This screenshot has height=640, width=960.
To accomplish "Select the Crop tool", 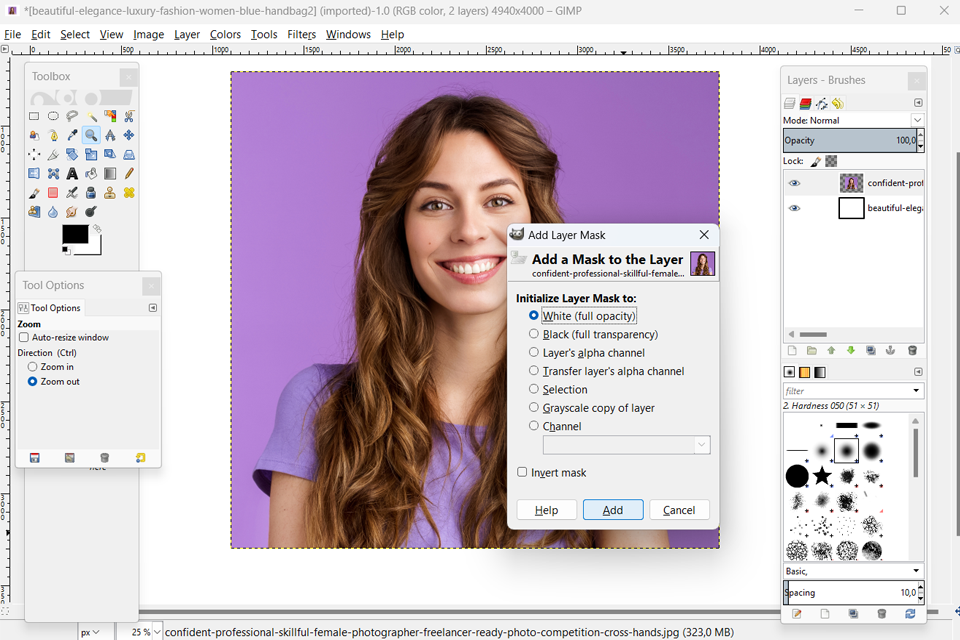I will click(x=53, y=154).
